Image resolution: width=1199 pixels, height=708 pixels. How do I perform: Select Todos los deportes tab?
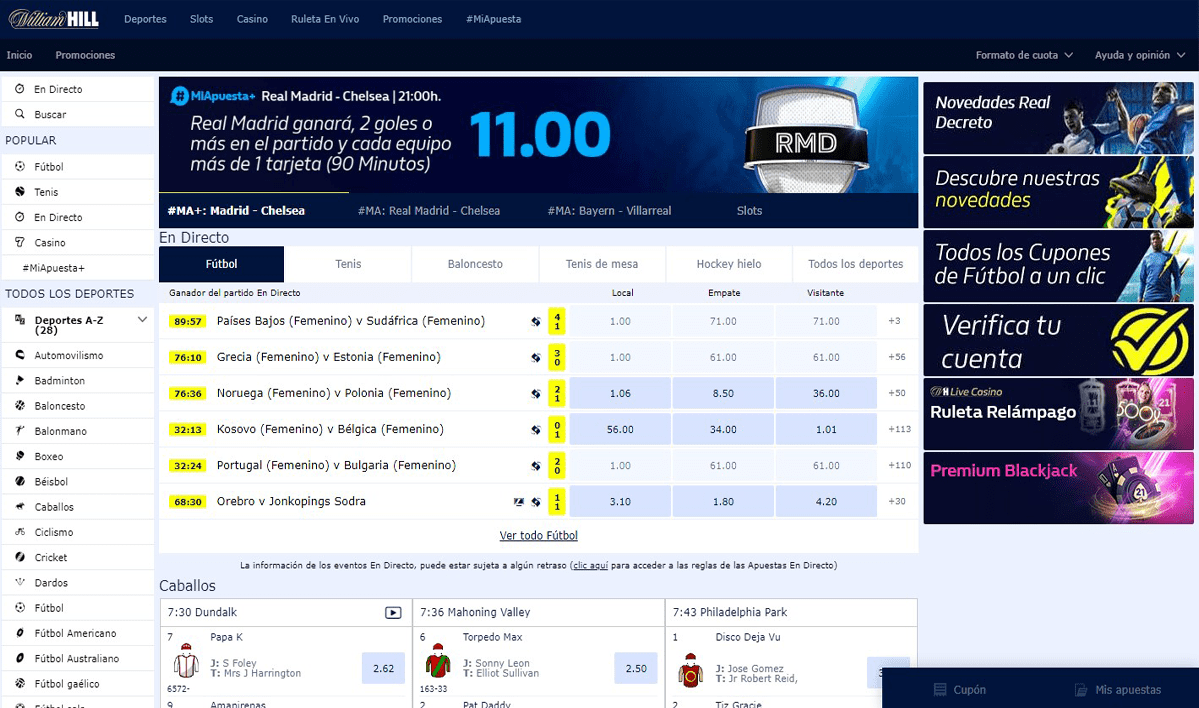pos(856,264)
